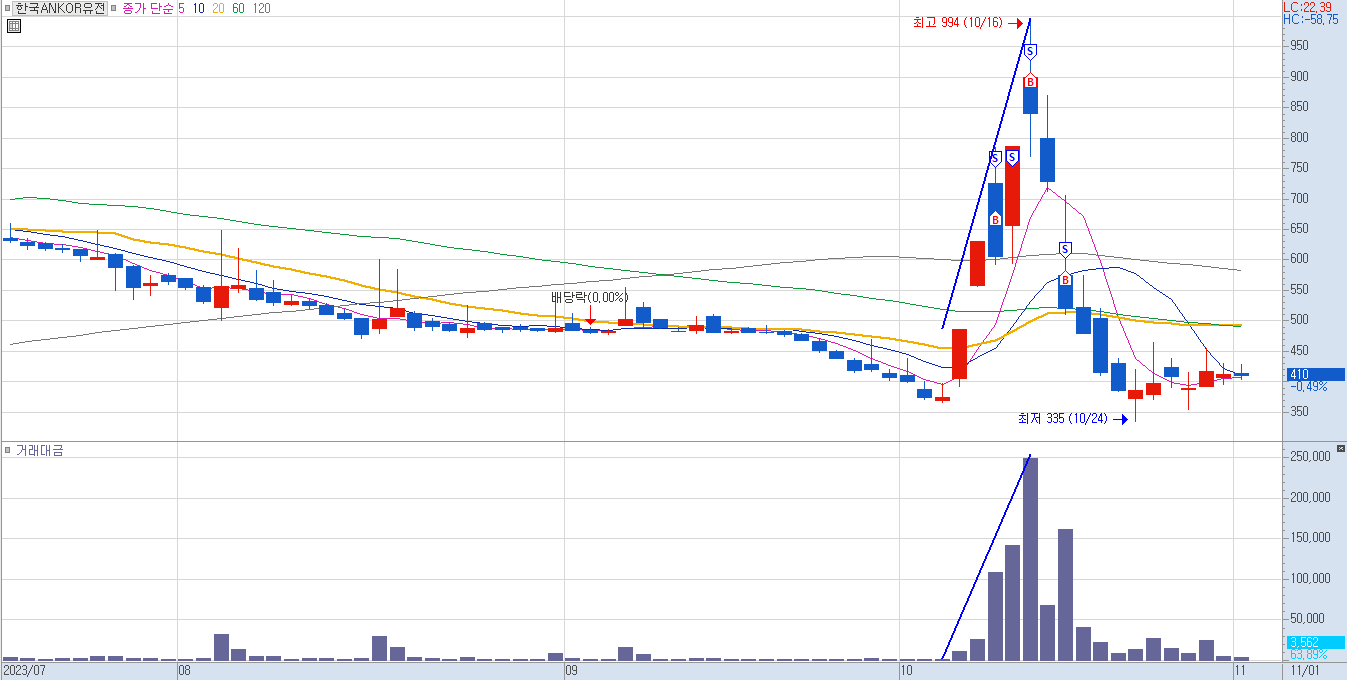Select the B marker near the 650 level
Image resolution: width=1347 pixels, height=680 pixels.
tap(995, 219)
